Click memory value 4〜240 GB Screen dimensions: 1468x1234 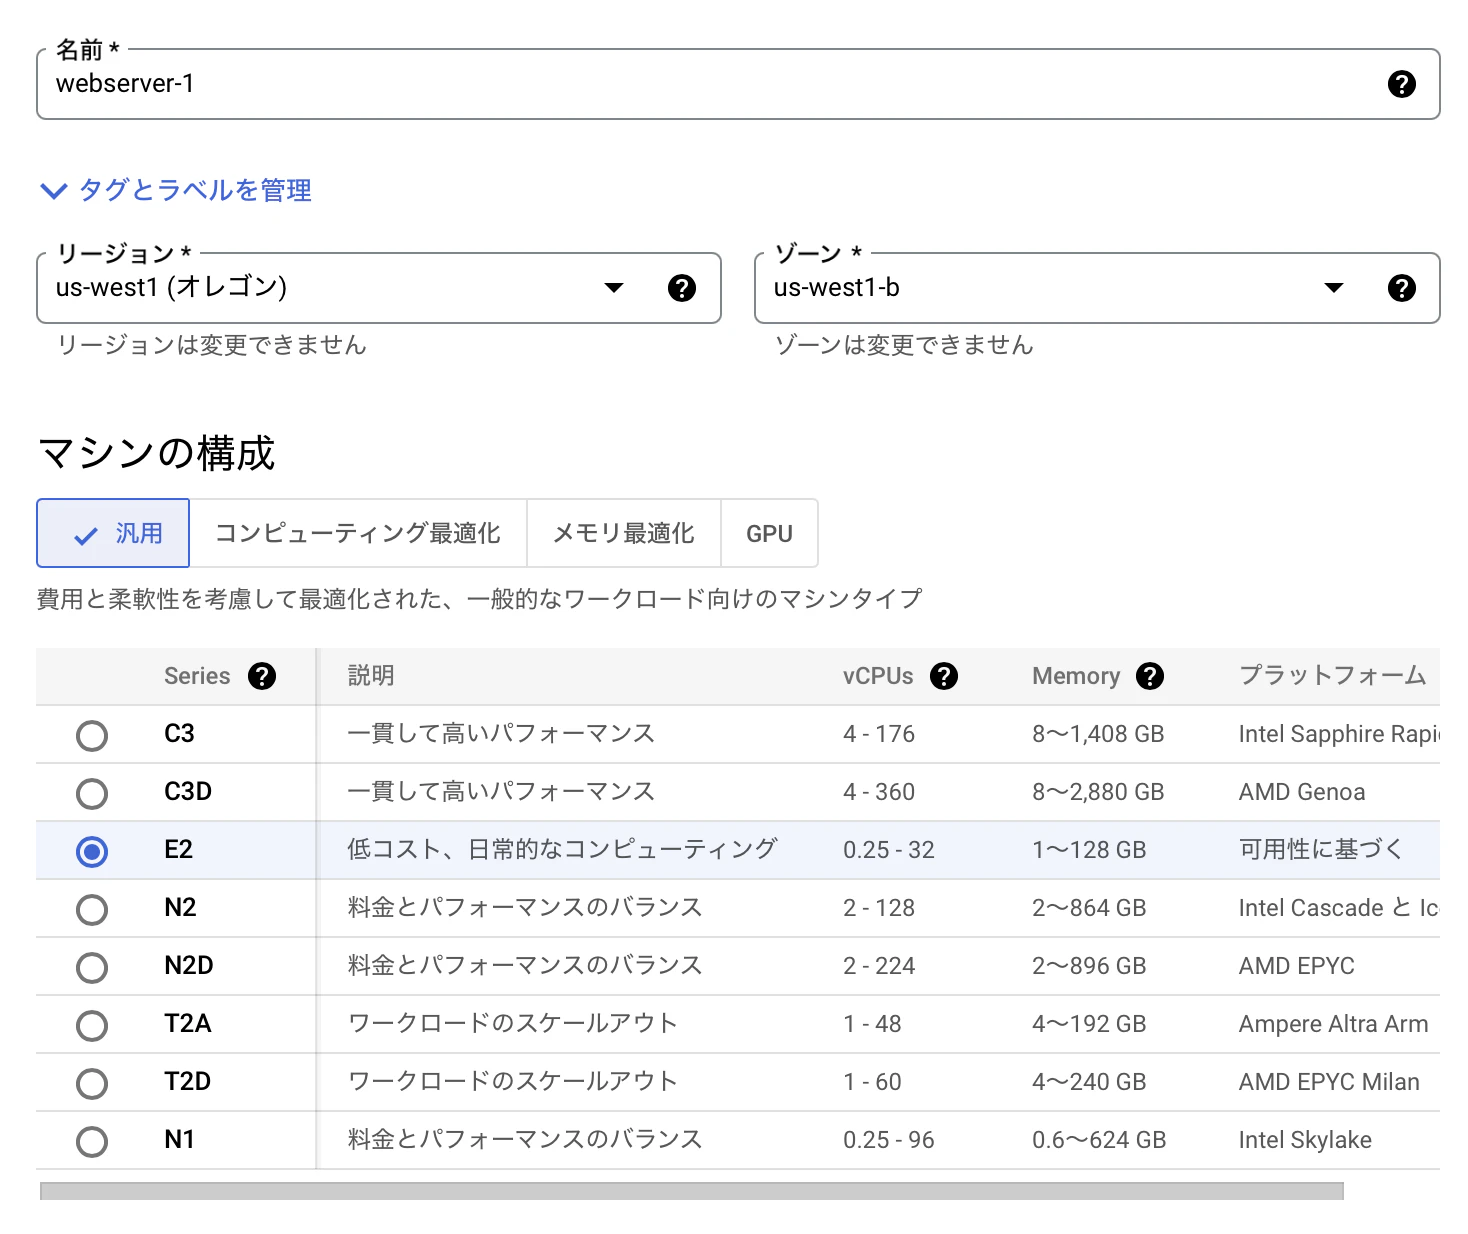[1089, 1082]
